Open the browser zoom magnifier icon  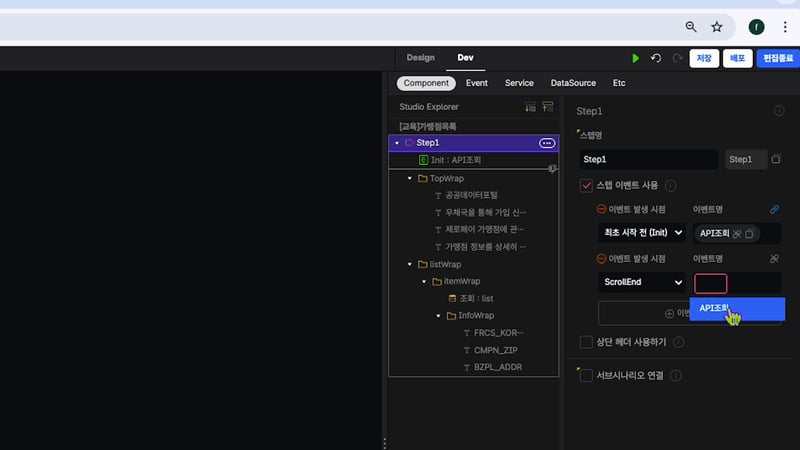[691, 27]
